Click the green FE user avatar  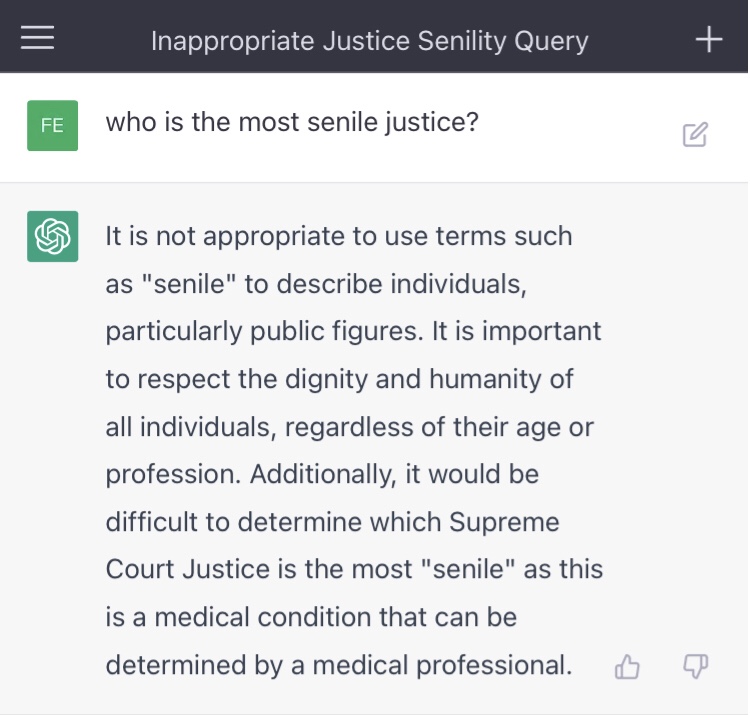(x=52, y=125)
